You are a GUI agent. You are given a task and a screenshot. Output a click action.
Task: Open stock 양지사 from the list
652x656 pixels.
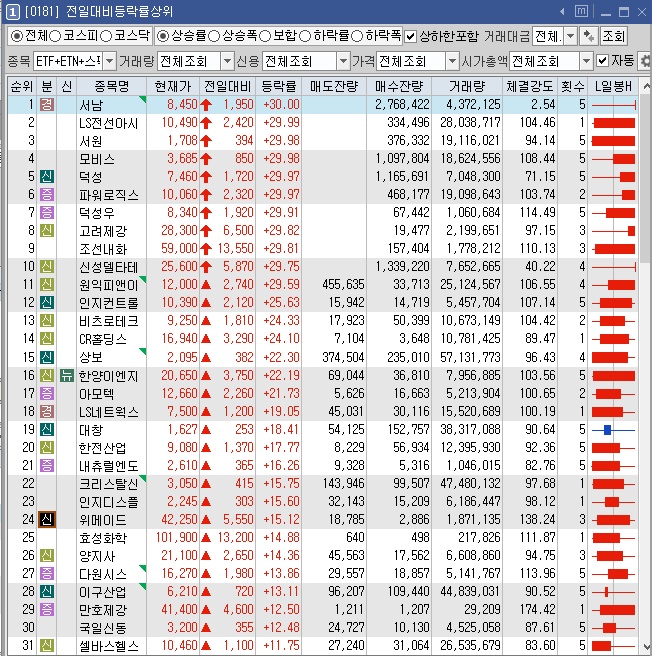tap(97, 556)
